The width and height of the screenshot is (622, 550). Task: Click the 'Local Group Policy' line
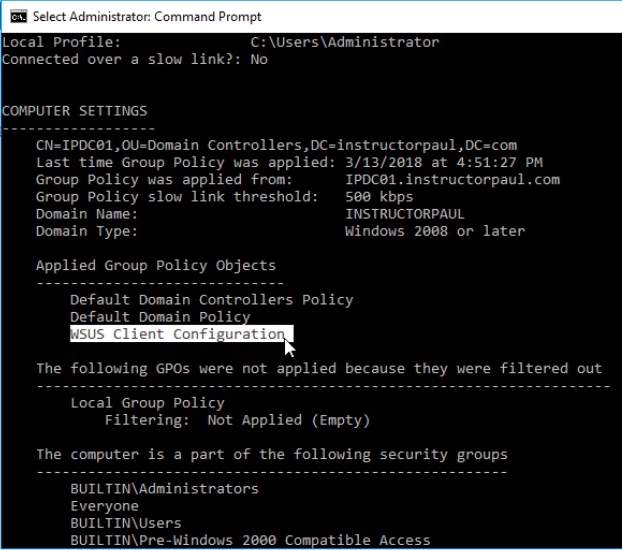point(147,403)
